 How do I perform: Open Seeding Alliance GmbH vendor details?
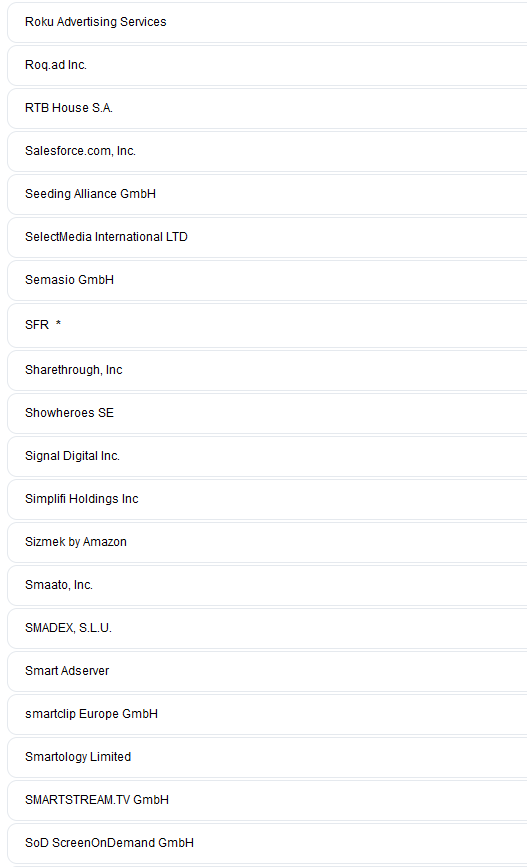click(x=267, y=195)
